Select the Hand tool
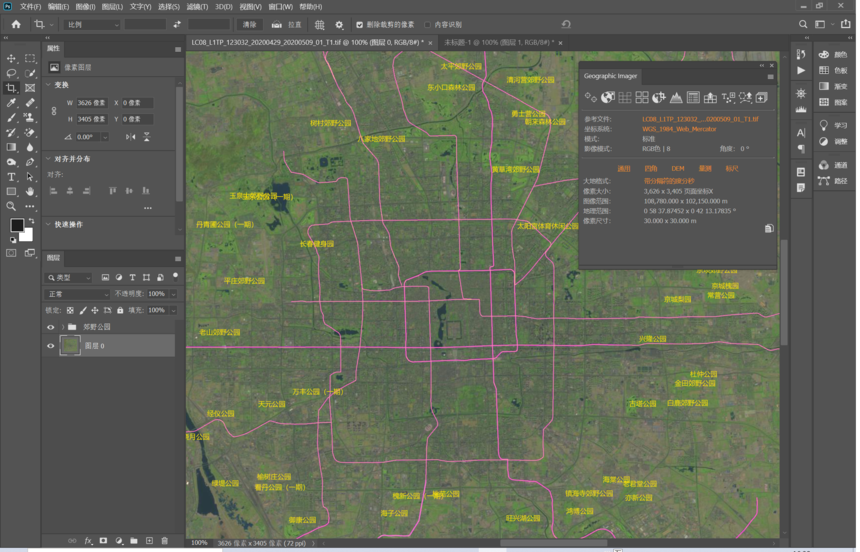860x552 pixels. (30, 191)
